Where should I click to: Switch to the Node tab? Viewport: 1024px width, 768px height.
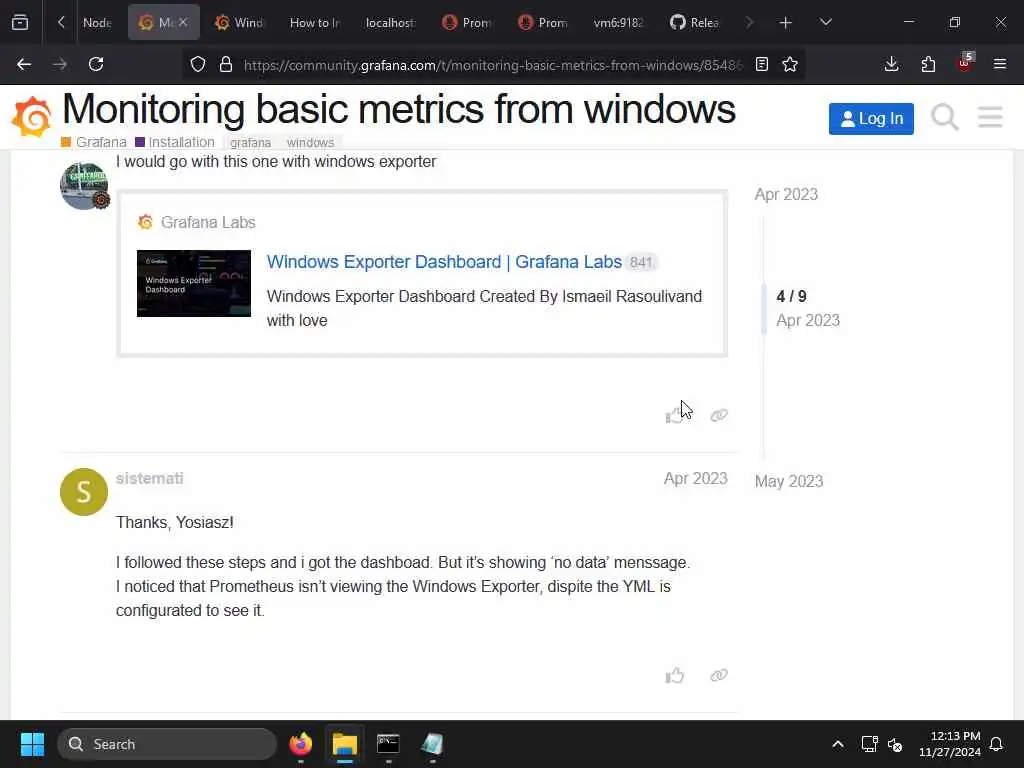click(x=97, y=22)
